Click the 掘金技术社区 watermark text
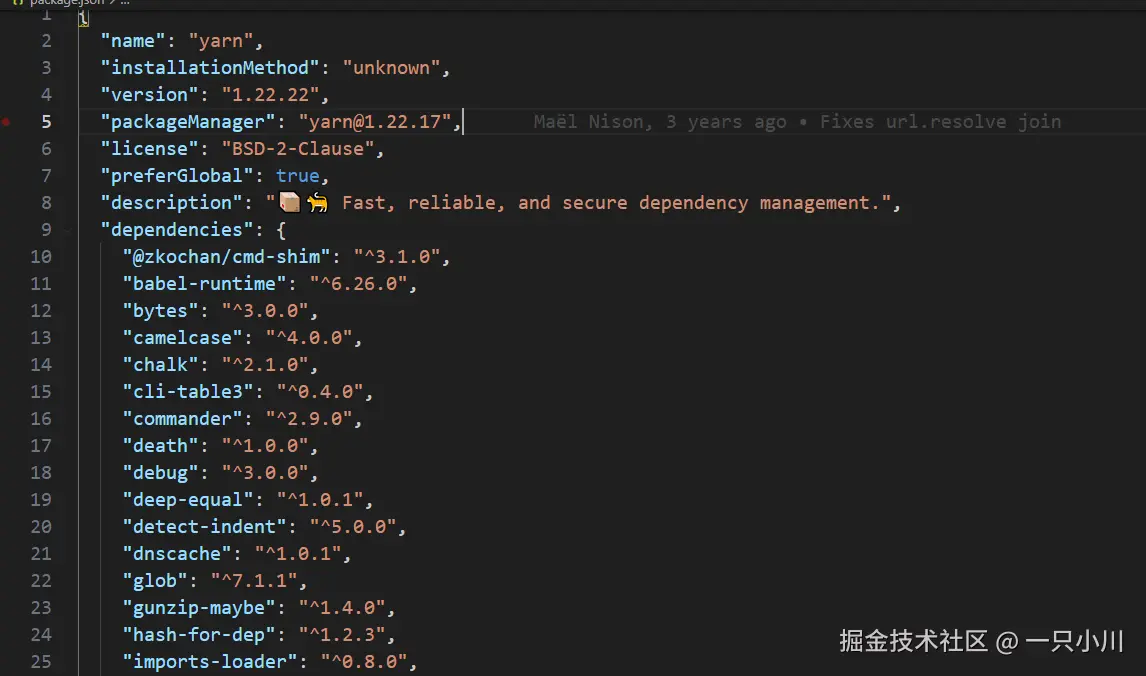This screenshot has height=676, width=1146. point(914,641)
